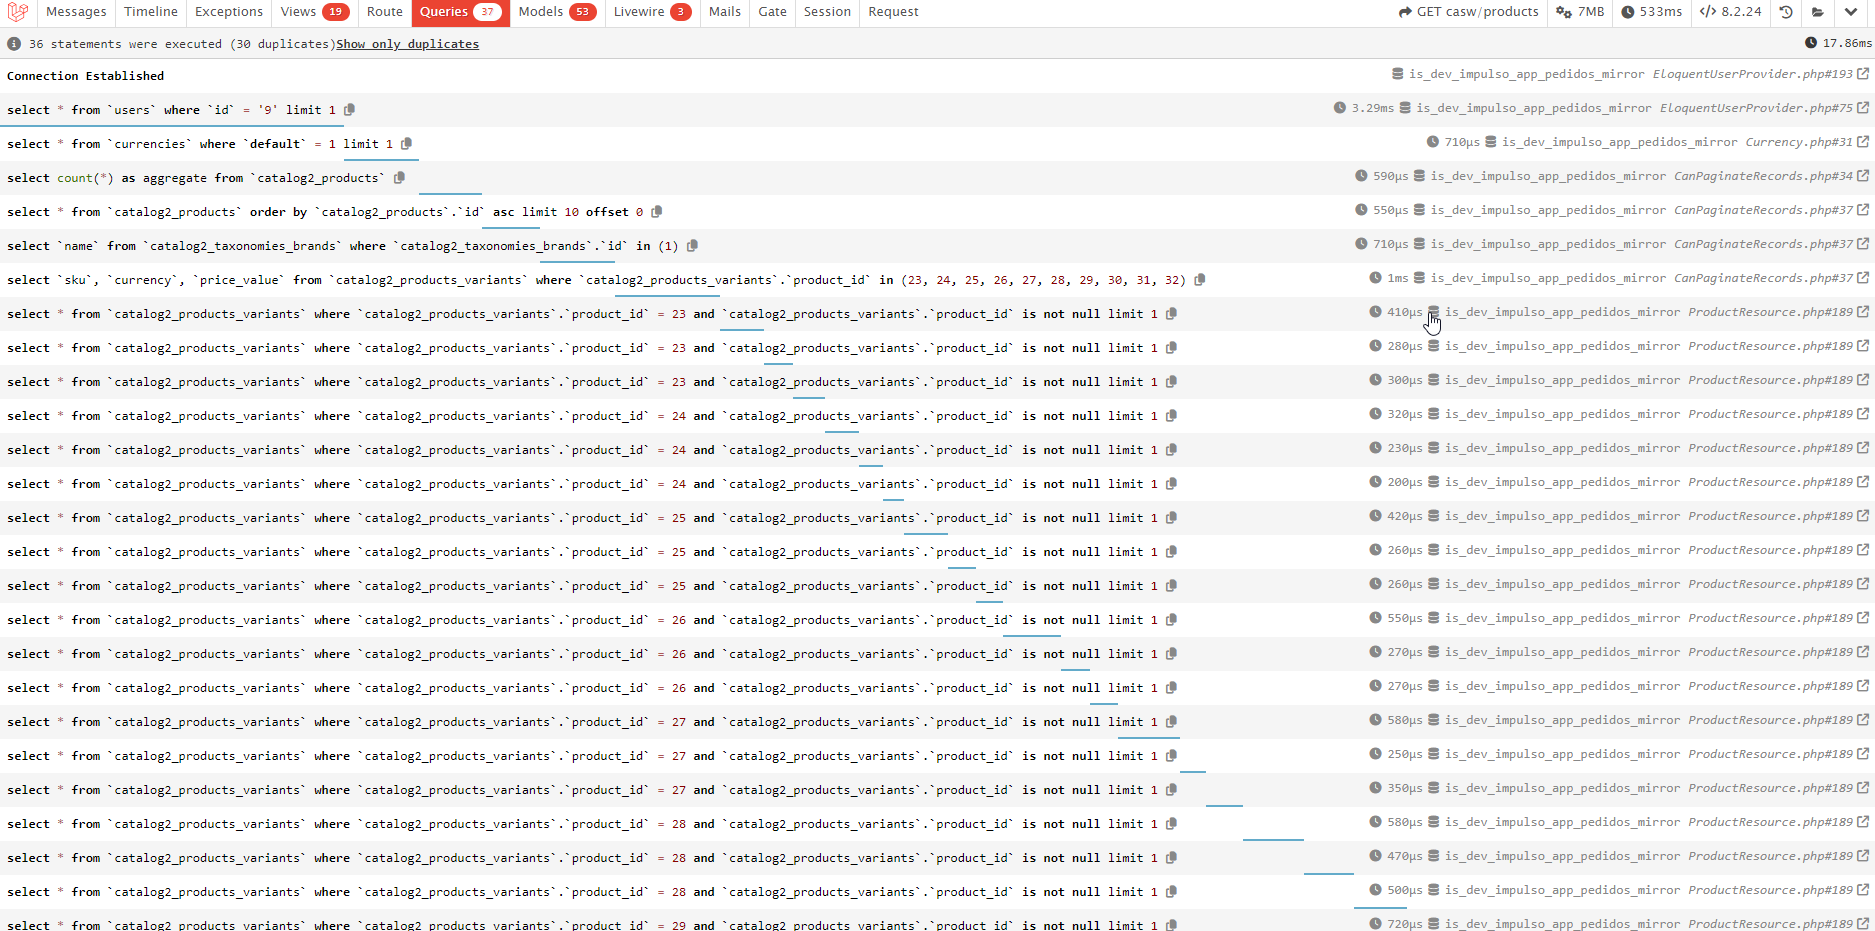
Task: Click the Show only duplicates link
Action: click(408, 44)
